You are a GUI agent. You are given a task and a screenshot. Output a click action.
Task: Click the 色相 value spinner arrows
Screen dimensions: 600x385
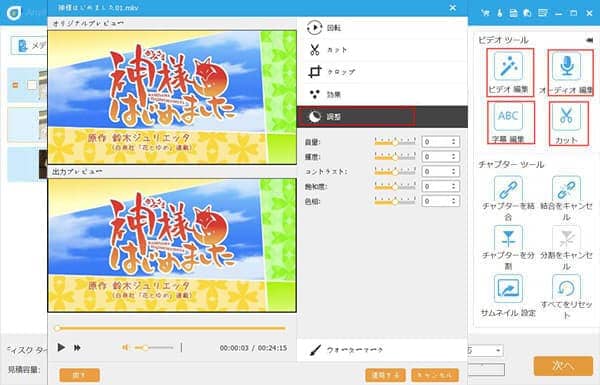click(x=453, y=201)
